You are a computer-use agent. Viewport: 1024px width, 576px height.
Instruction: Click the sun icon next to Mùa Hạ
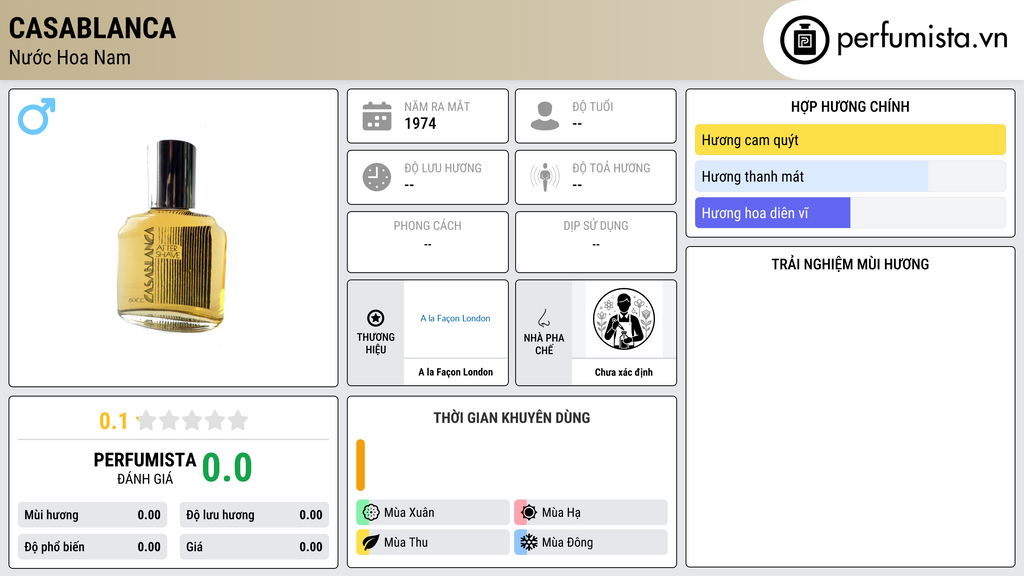[x=528, y=513]
